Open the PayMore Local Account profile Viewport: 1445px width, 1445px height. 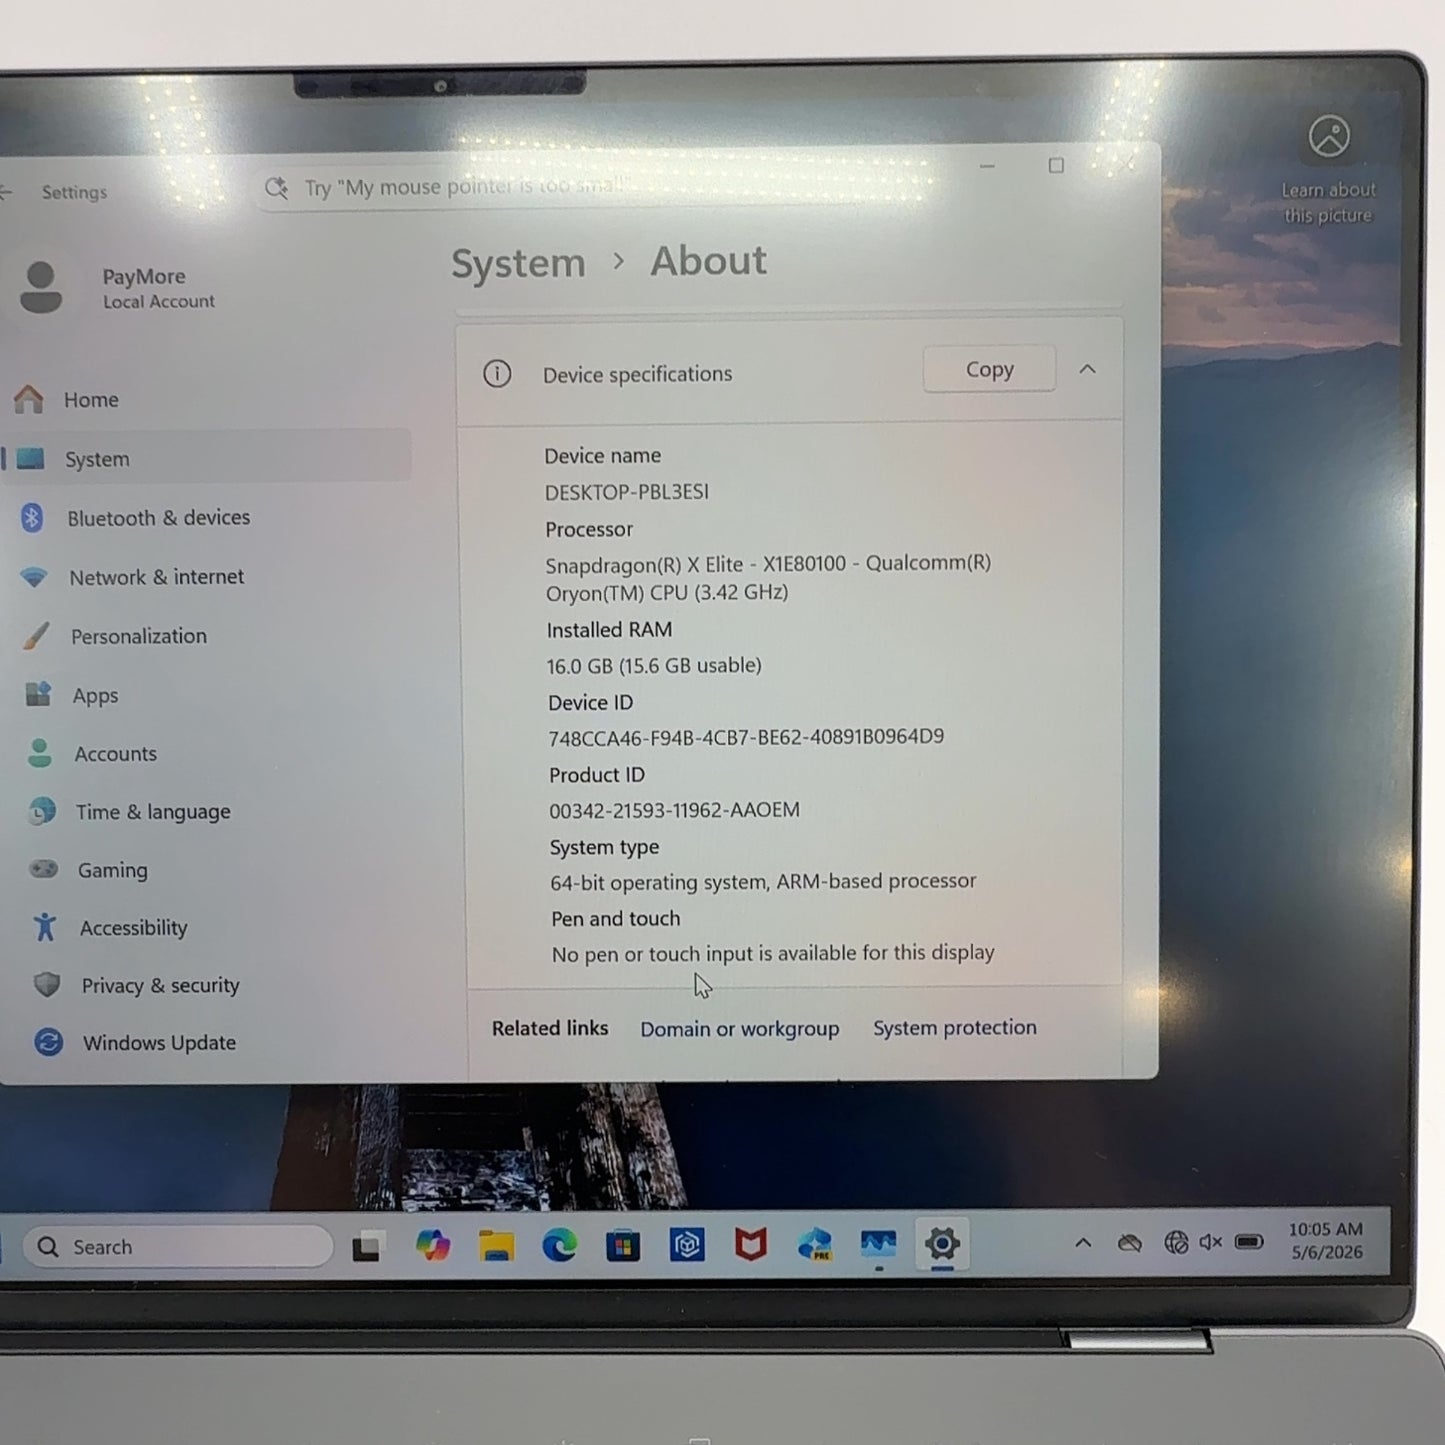118,288
